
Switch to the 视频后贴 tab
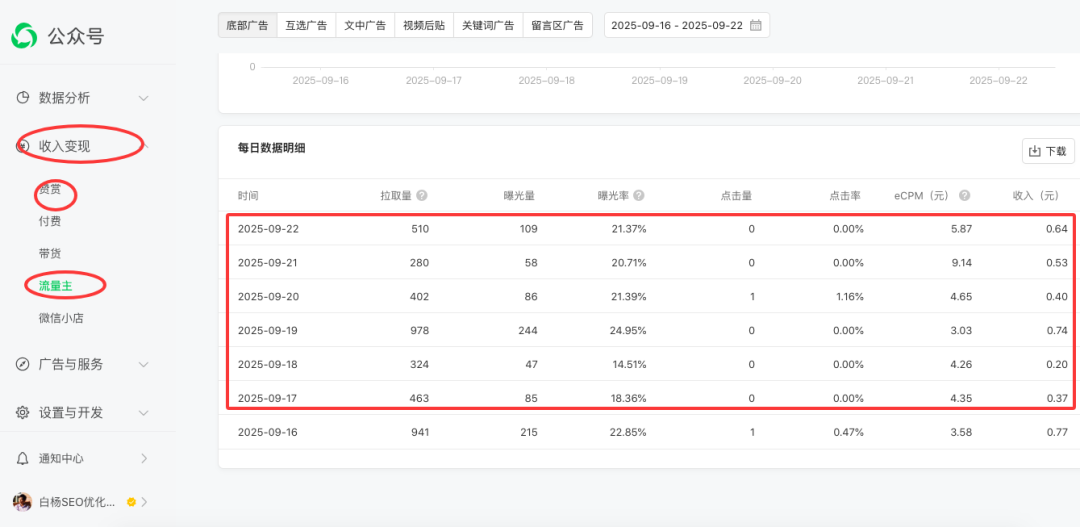click(423, 25)
